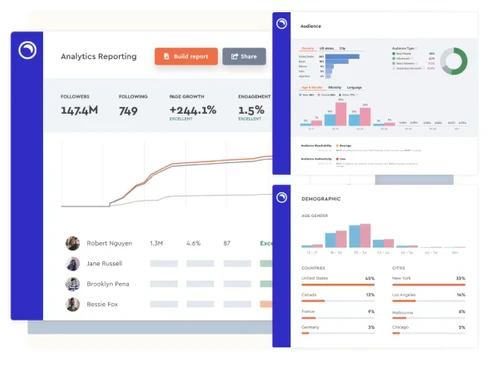Click the Analytics Reporting title
Viewport: 500px width, 375px height.
pos(99,56)
